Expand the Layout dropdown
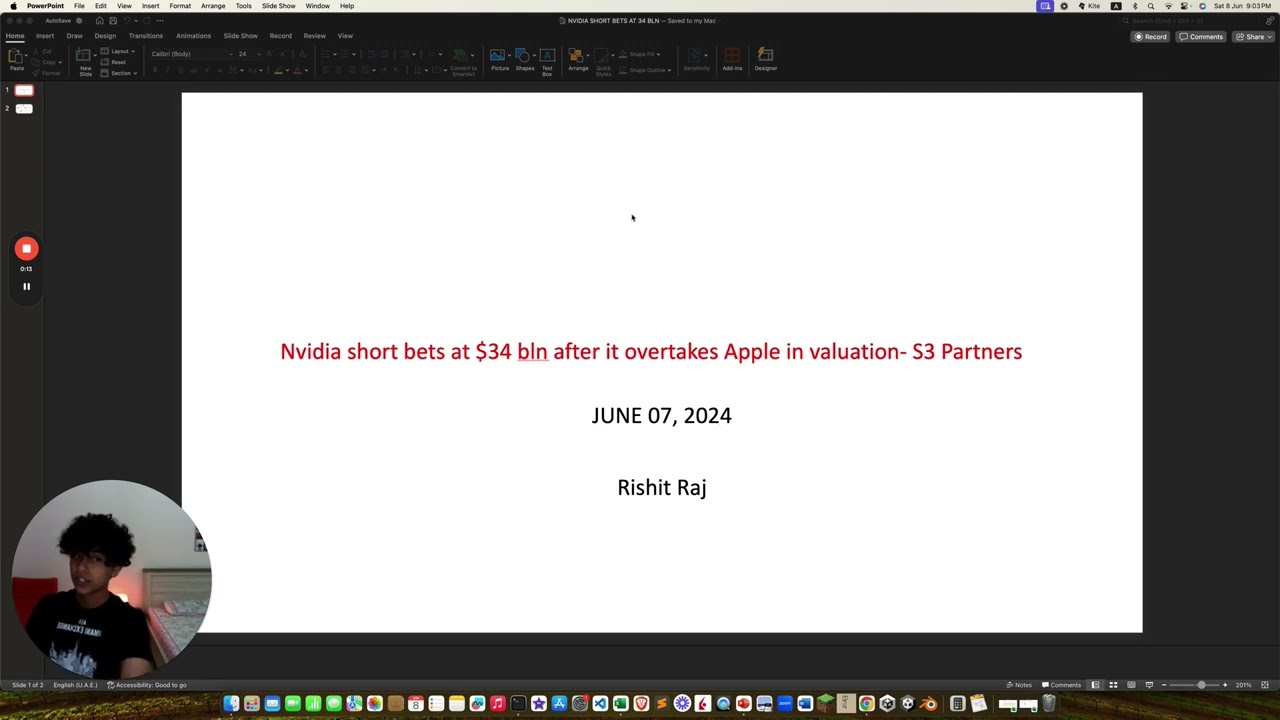Viewport: 1280px width, 720px height. [118, 51]
